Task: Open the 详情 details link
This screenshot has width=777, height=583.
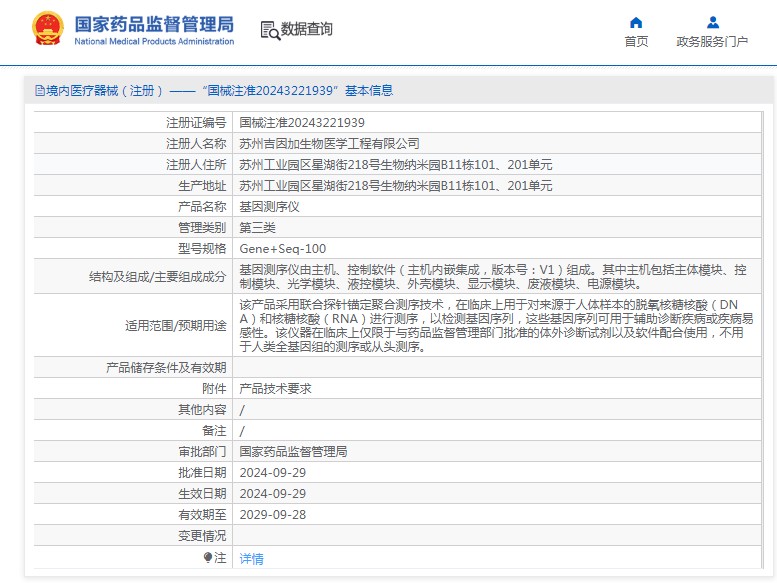Action: [x=251, y=559]
